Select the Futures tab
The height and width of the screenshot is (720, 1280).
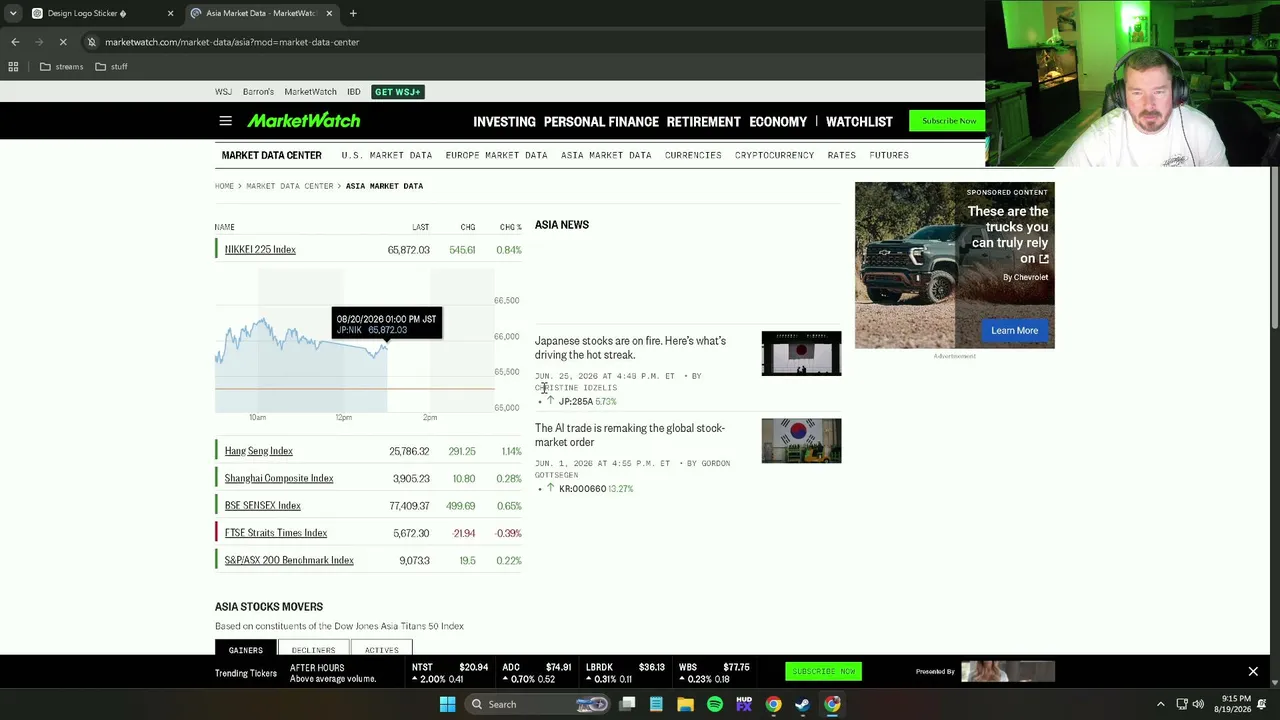coord(889,155)
